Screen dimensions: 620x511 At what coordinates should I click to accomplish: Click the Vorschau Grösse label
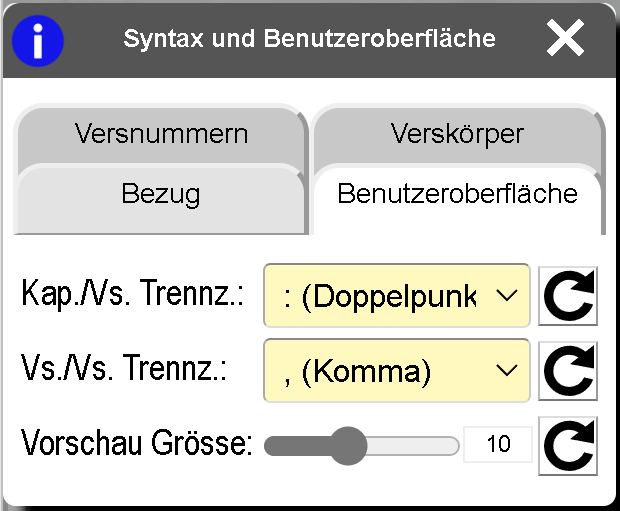[x=137, y=444]
